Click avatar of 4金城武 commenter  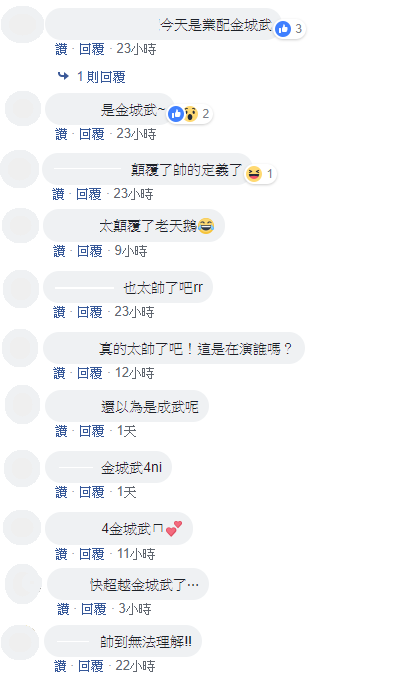[22, 527]
